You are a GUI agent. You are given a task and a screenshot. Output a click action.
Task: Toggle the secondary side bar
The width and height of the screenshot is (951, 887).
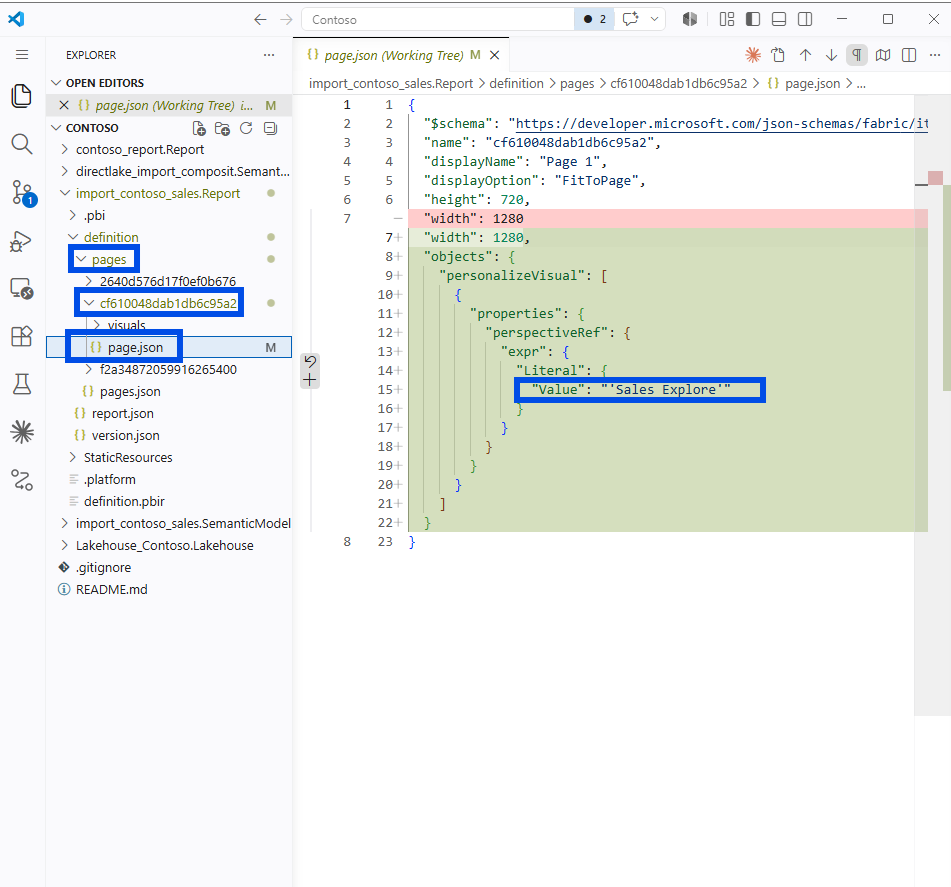point(805,19)
